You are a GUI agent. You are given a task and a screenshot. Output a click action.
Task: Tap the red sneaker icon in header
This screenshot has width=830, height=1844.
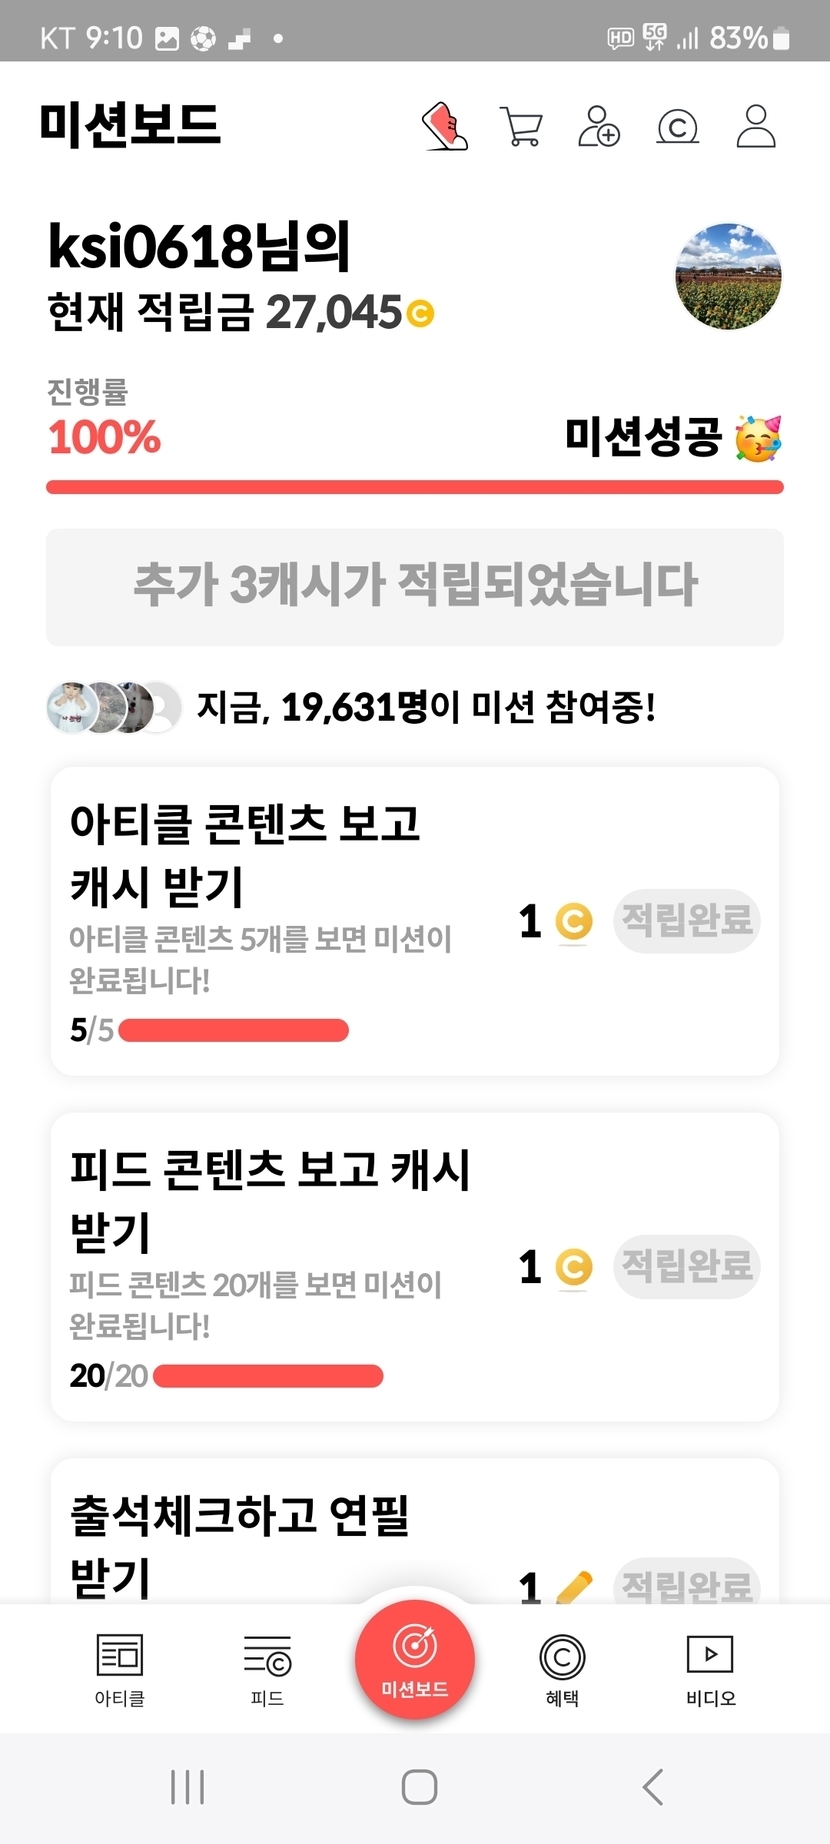click(x=445, y=127)
